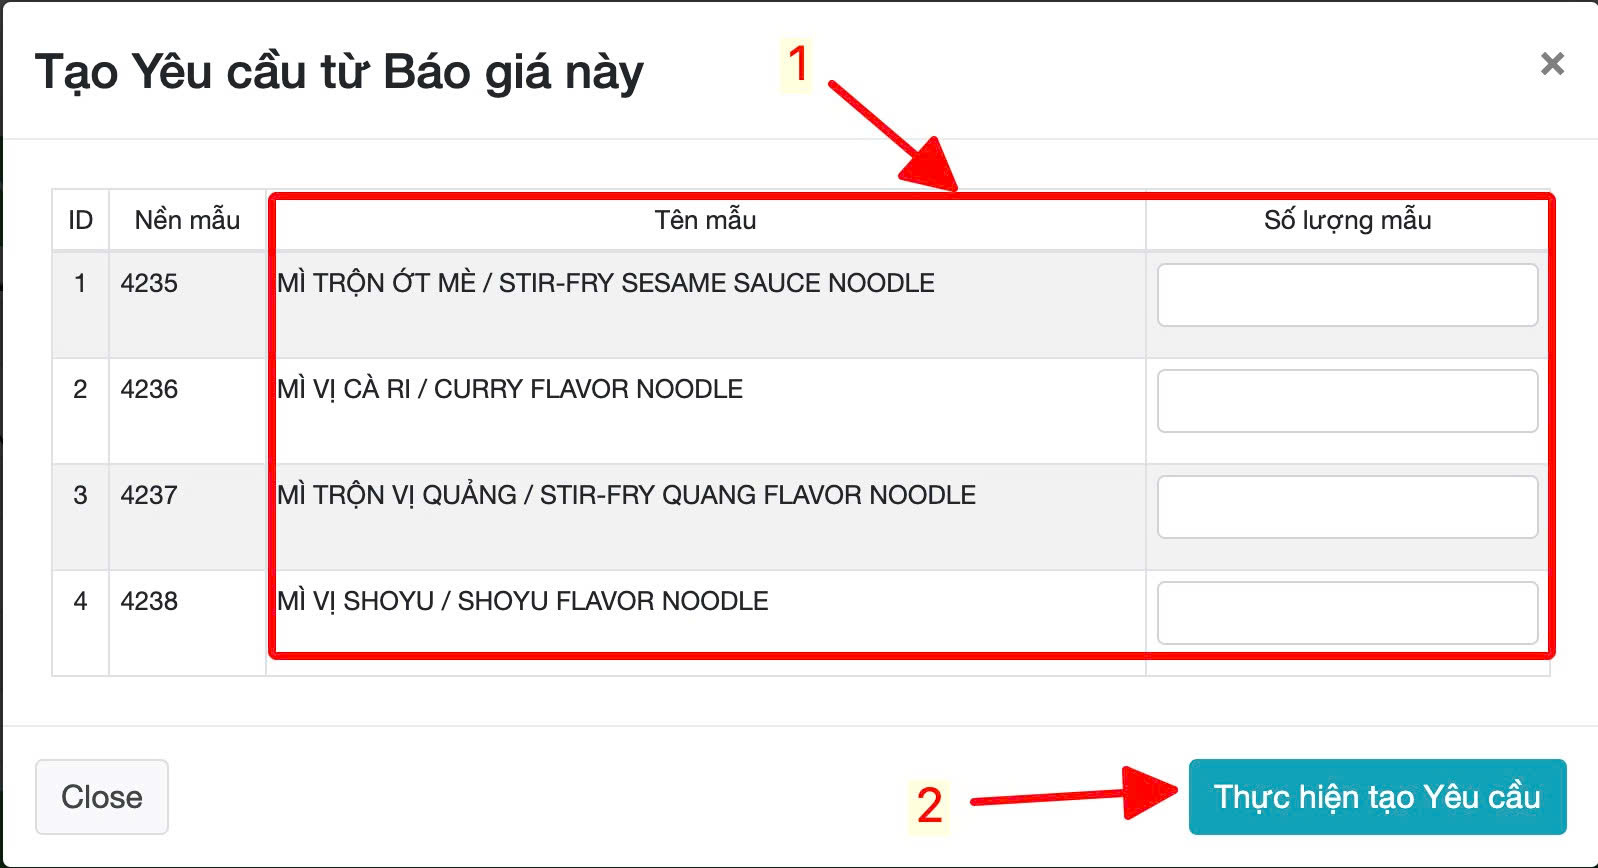Select sample code 4236
Image resolution: width=1598 pixels, height=868 pixels.
pyautogui.click(x=149, y=389)
